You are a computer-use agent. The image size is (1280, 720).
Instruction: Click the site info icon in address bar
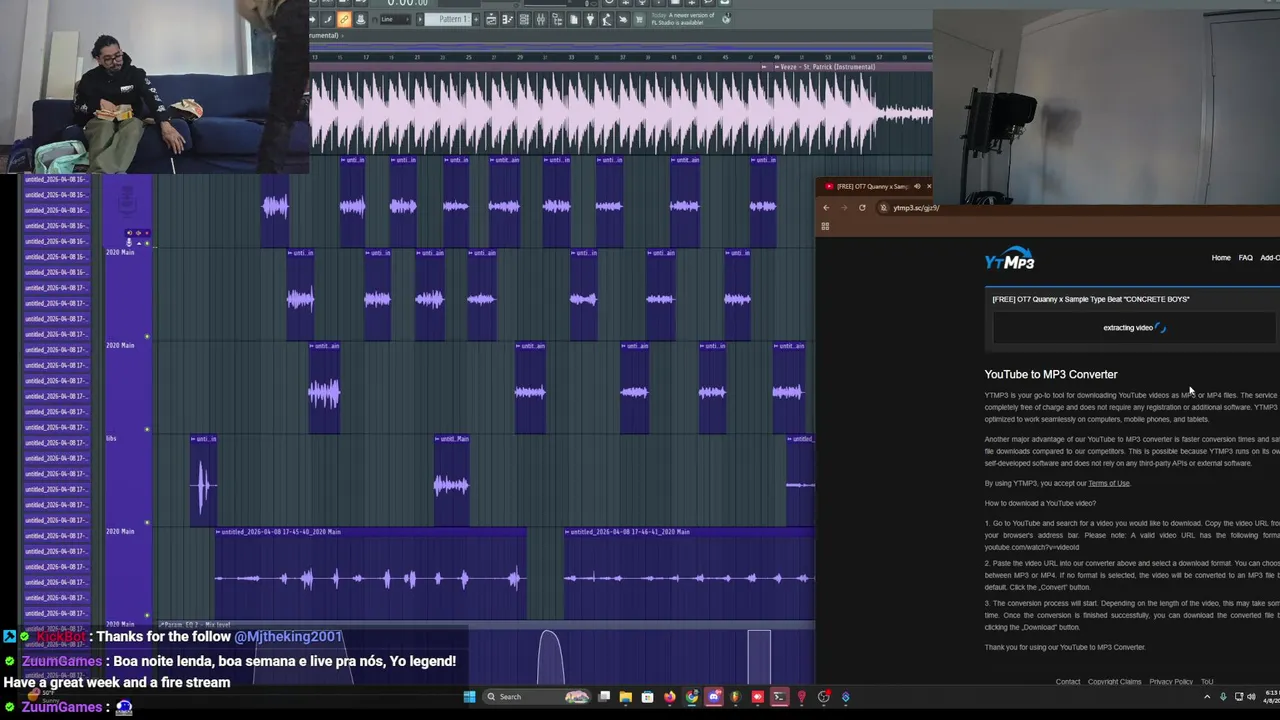[x=883, y=208]
